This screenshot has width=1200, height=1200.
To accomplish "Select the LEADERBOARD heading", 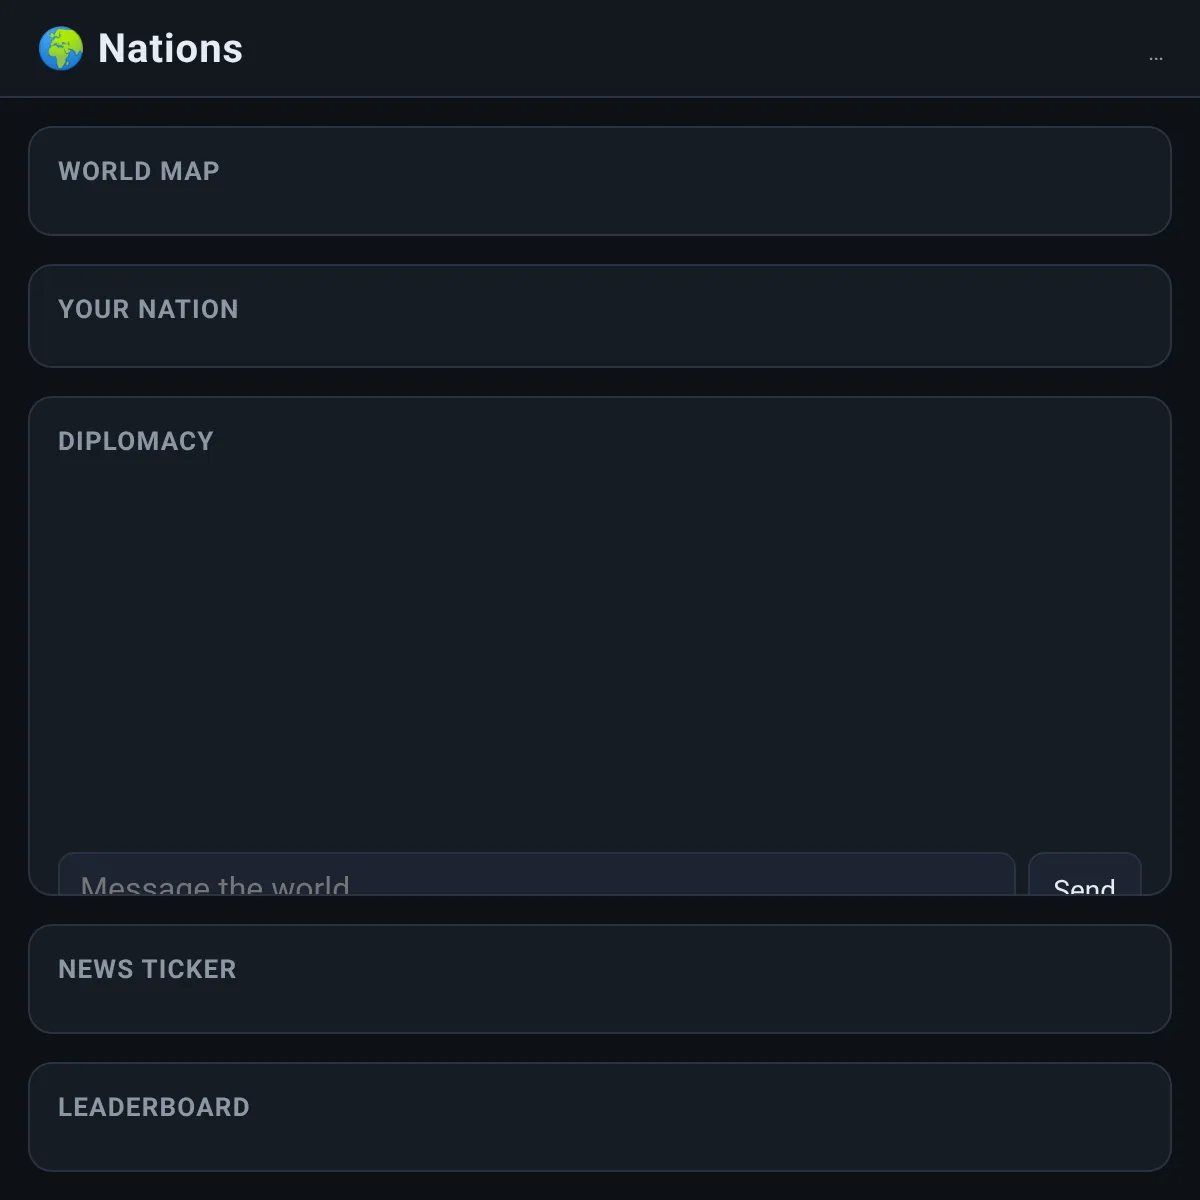I will pyautogui.click(x=154, y=1107).
